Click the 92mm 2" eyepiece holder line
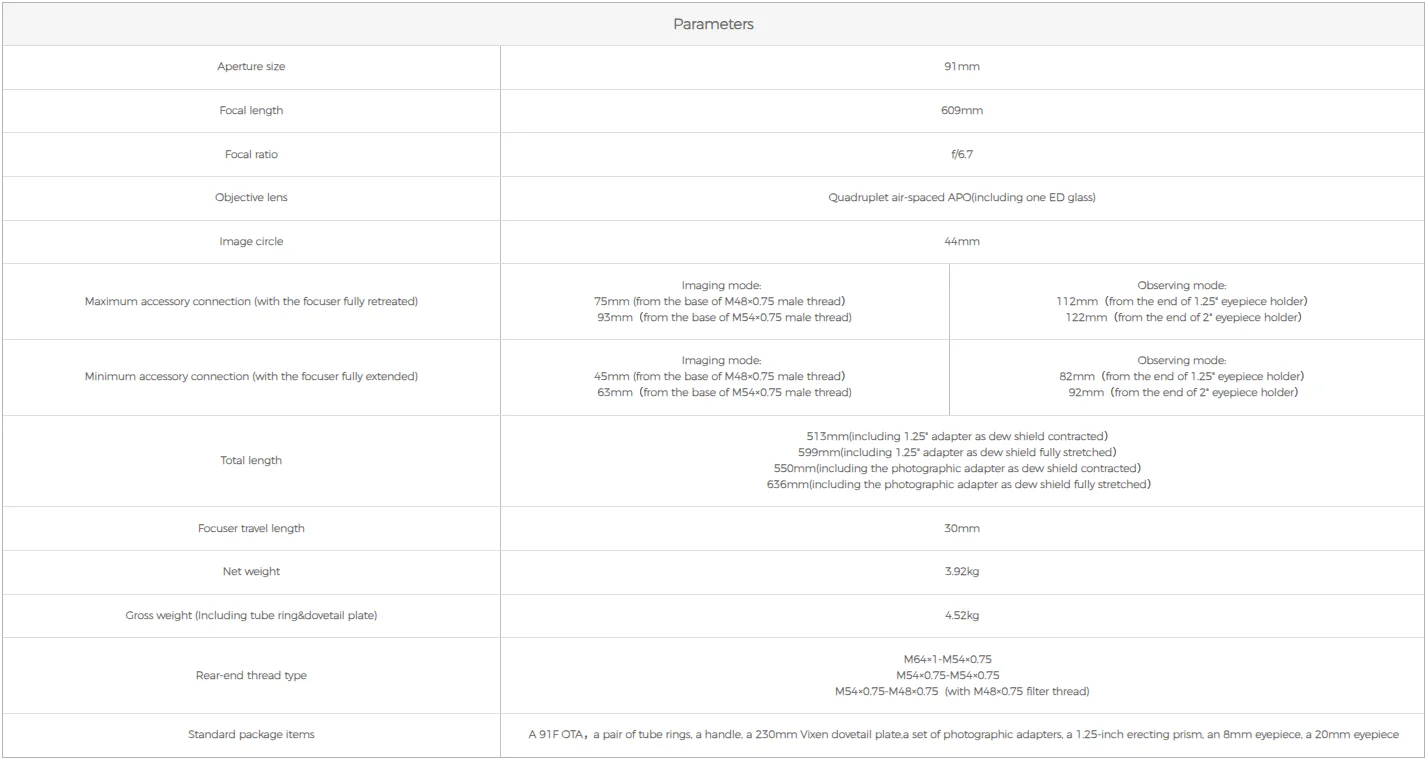The image size is (1428, 759). [1182, 393]
